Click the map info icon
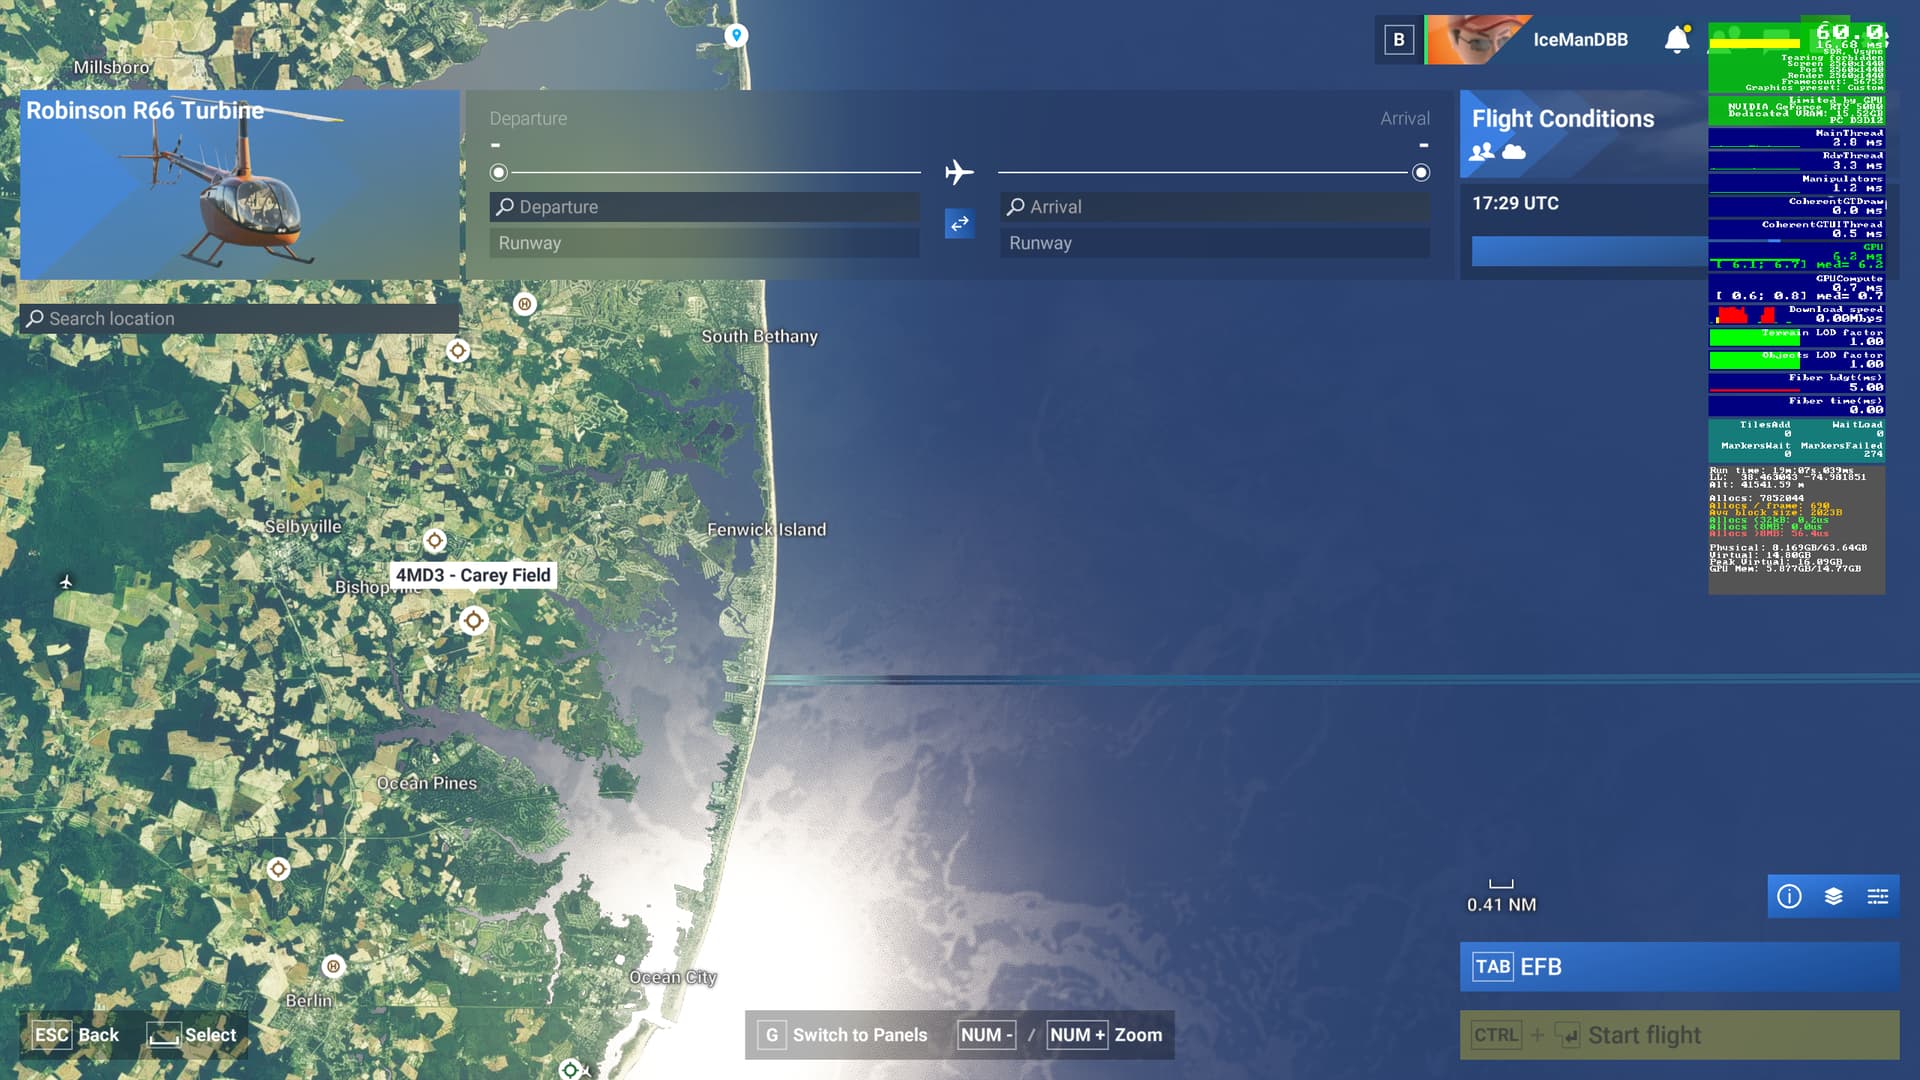 coord(1789,896)
